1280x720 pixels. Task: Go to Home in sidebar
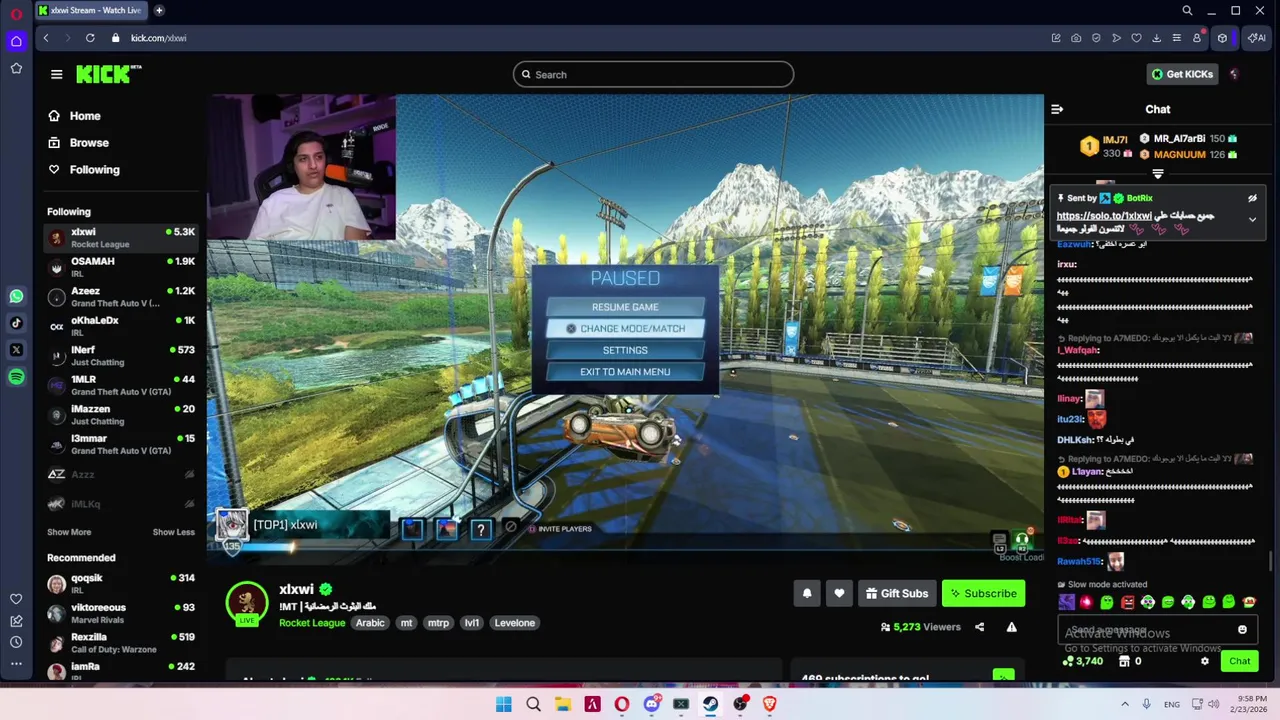(85, 116)
